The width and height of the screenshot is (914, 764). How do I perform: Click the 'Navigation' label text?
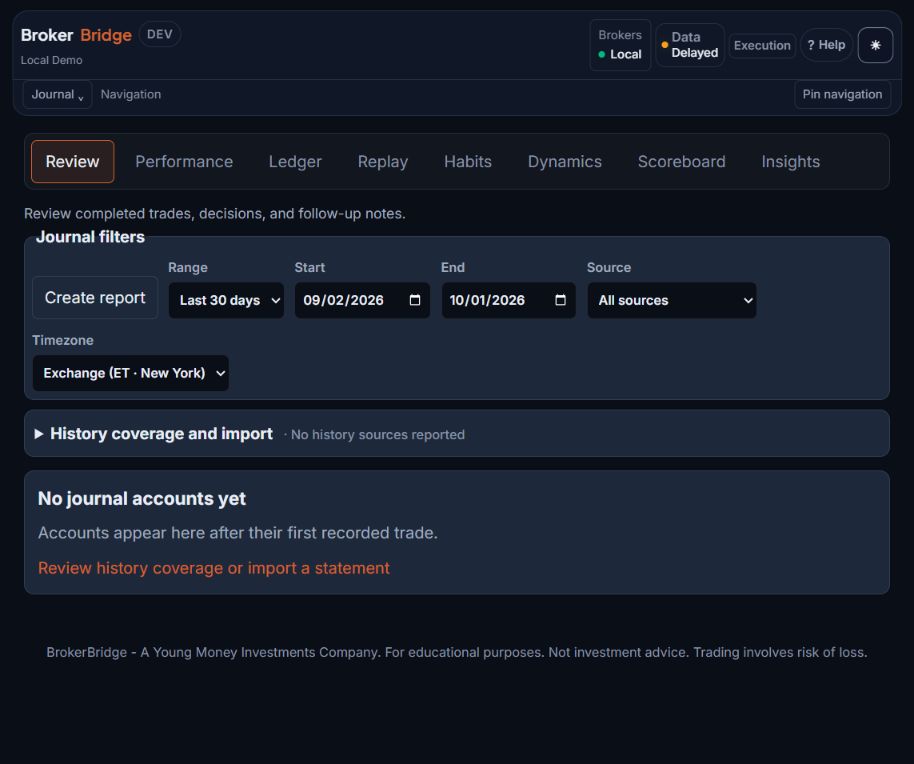point(131,94)
